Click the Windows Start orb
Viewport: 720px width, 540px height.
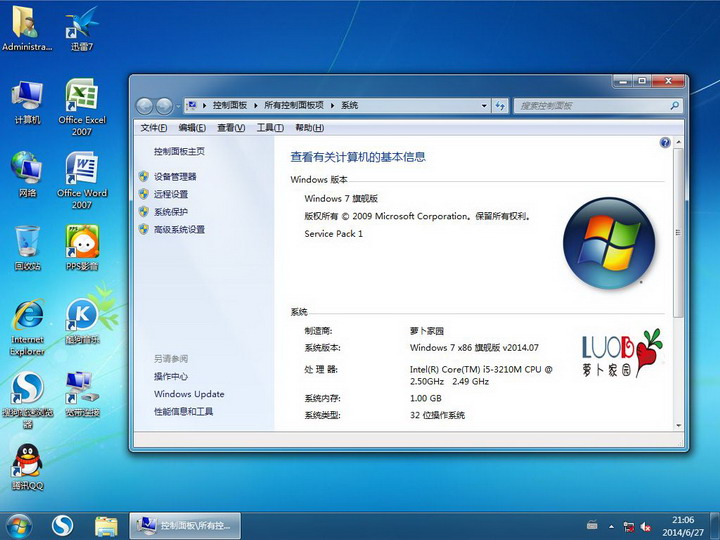coord(19,526)
